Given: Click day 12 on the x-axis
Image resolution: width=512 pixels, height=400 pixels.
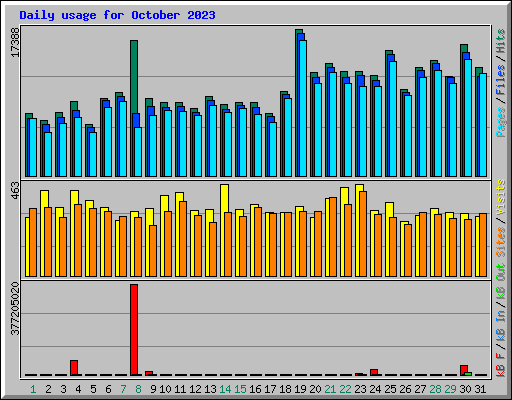Looking at the screenshot, I should pos(195,389).
